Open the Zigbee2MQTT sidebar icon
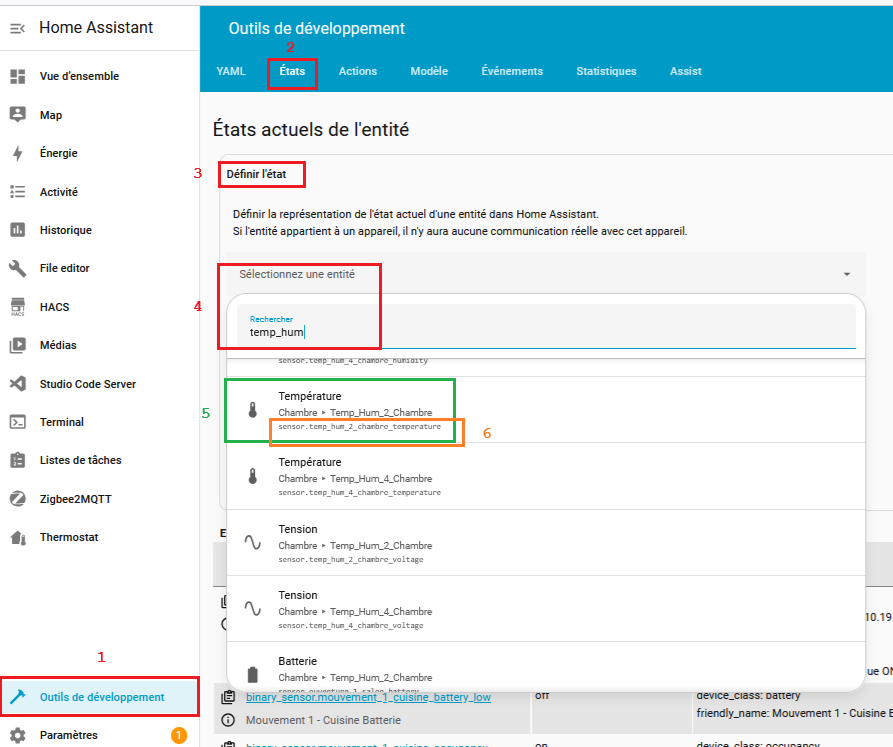893x747 pixels. (17, 499)
